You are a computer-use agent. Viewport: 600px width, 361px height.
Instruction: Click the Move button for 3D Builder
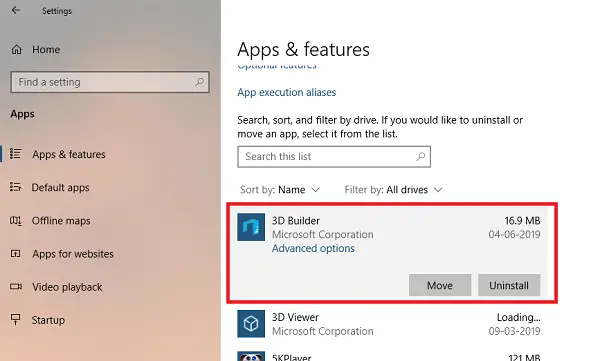click(440, 285)
